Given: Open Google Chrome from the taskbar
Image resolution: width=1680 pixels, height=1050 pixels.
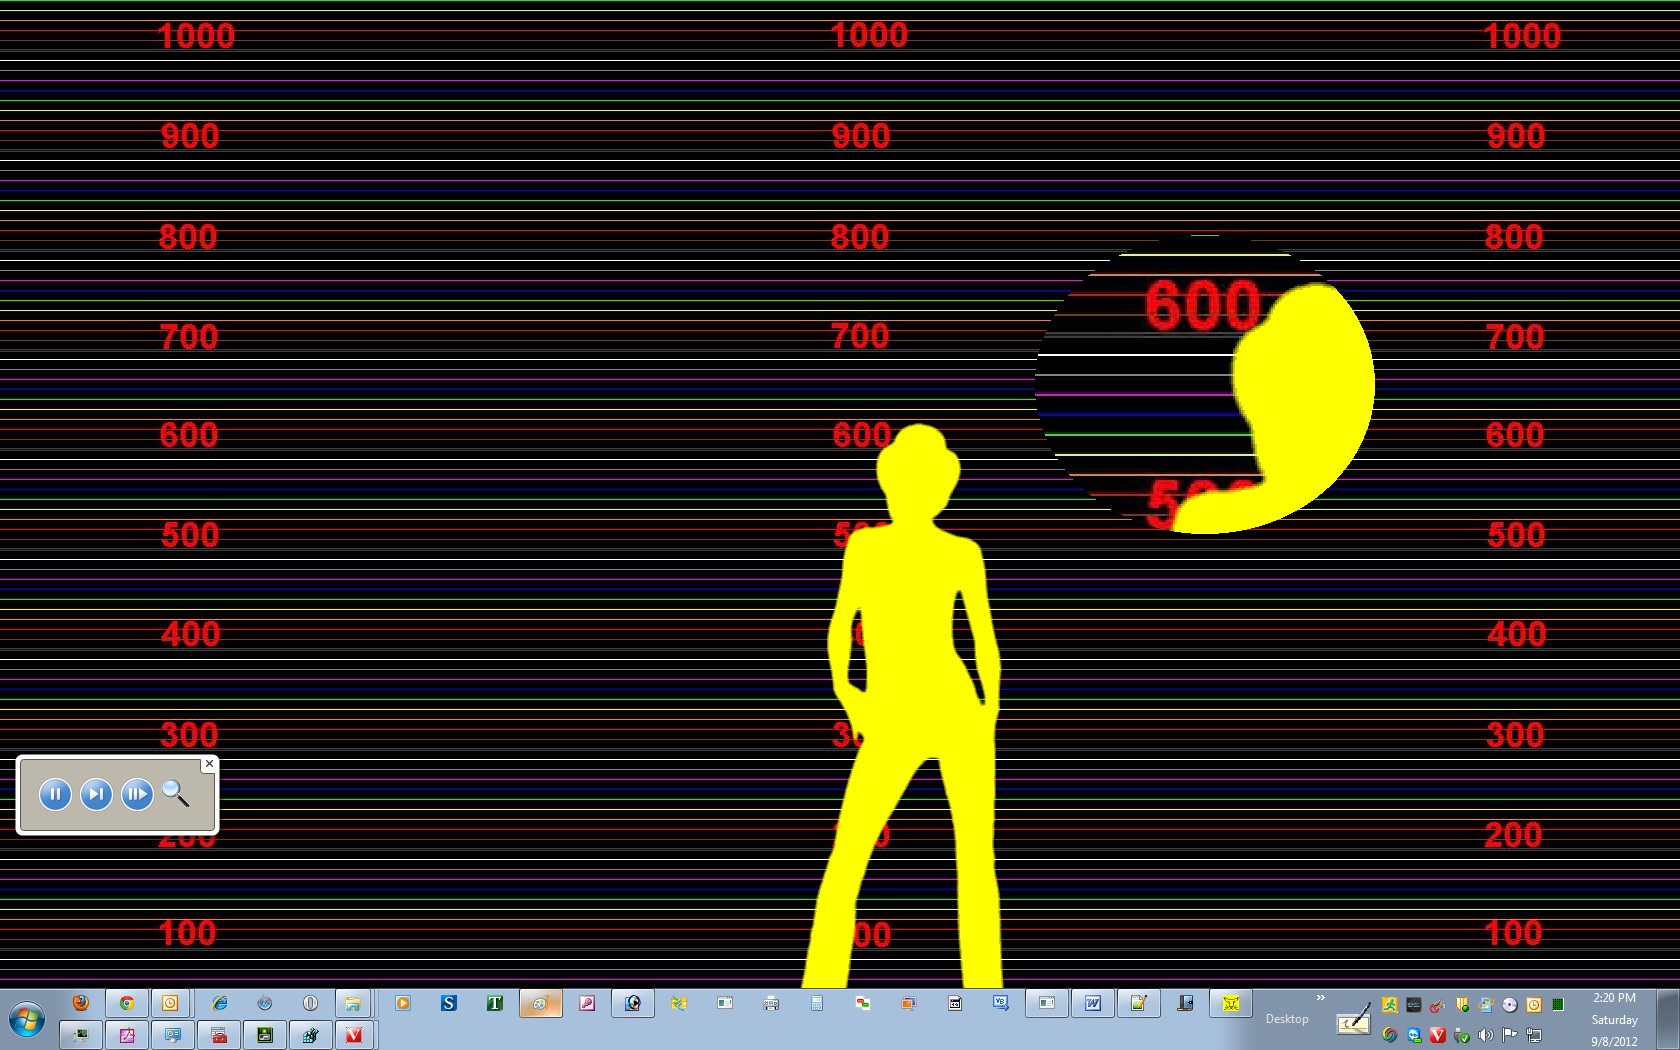Looking at the screenshot, I should (x=127, y=1003).
